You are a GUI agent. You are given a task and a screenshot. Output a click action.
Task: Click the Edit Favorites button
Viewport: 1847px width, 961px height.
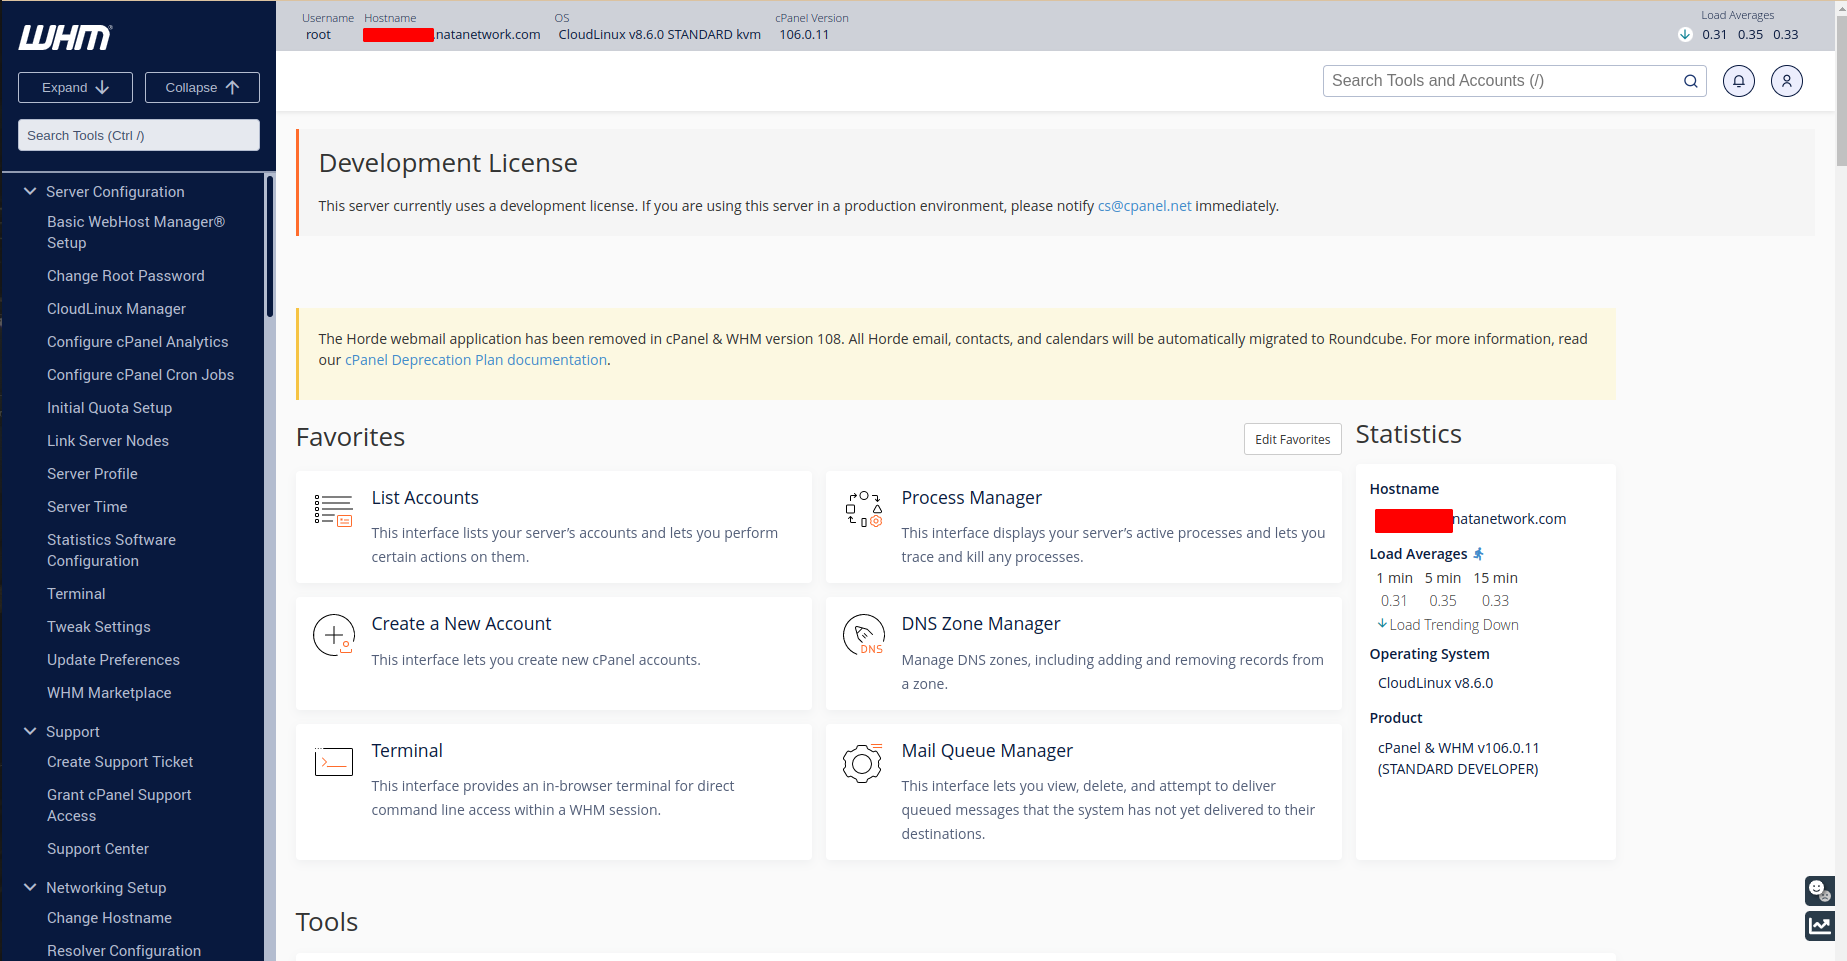(x=1293, y=439)
